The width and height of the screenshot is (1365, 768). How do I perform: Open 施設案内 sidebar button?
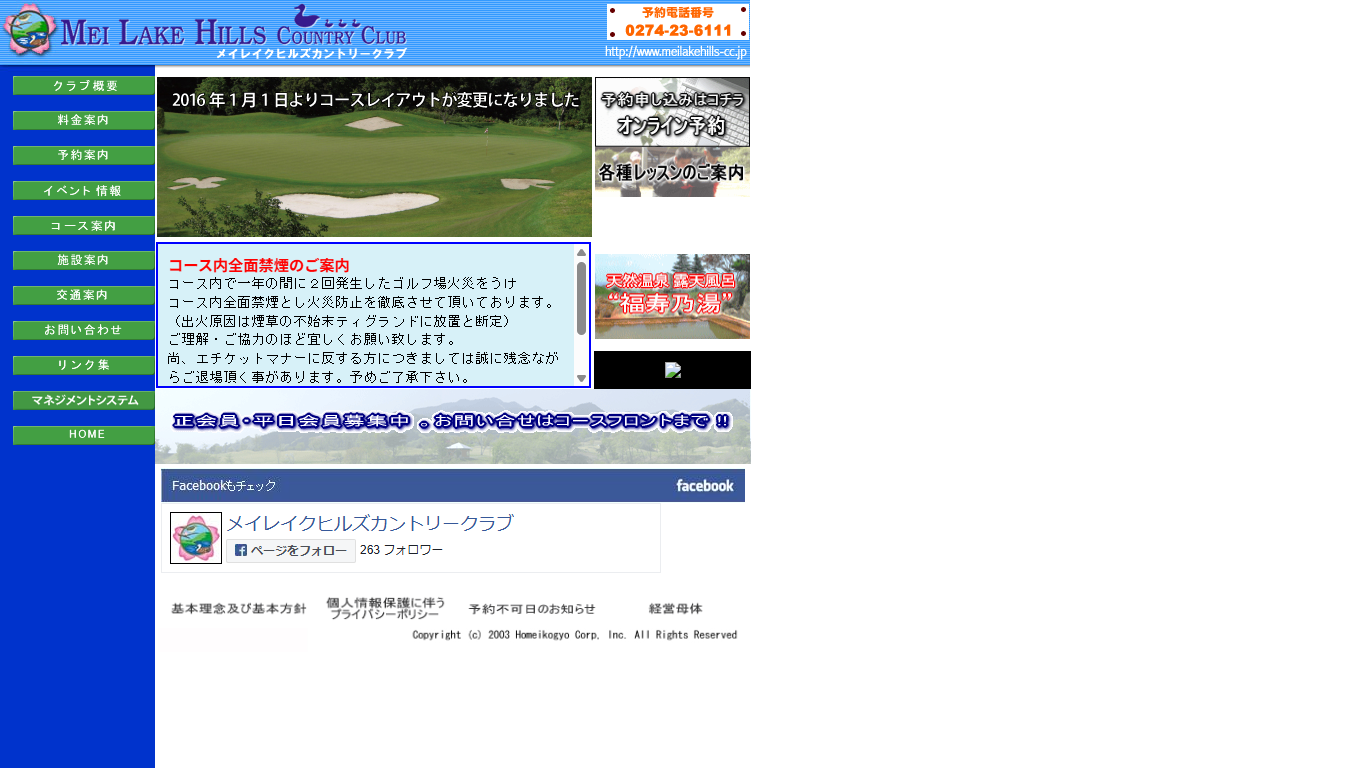coord(84,261)
